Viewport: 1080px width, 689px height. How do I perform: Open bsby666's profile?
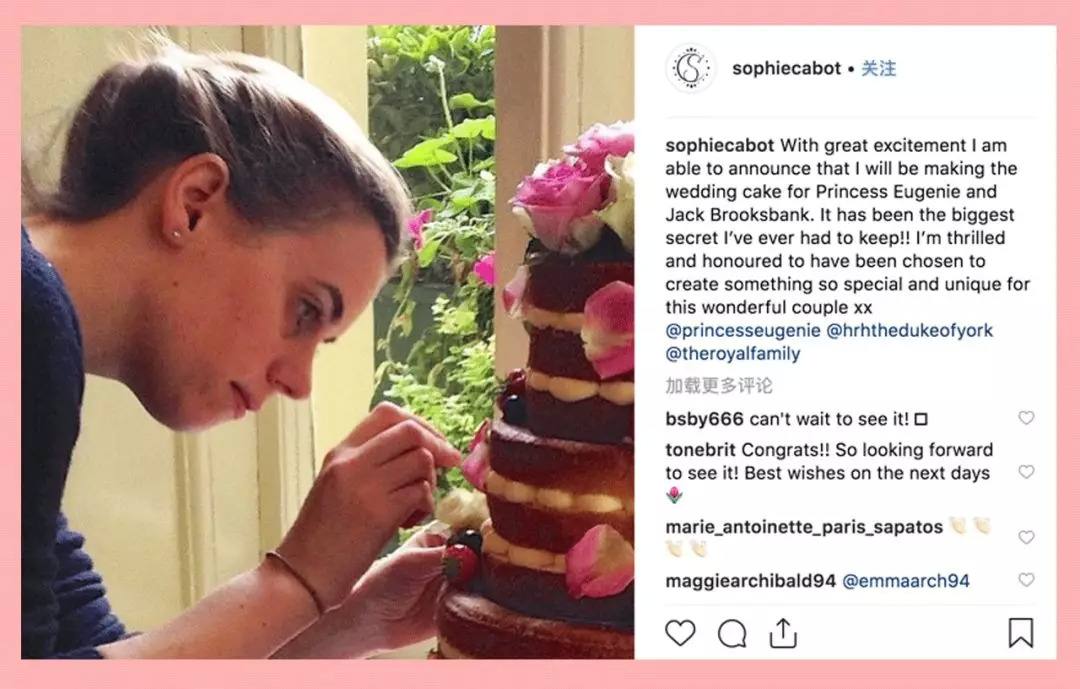(x=704, y=419)
